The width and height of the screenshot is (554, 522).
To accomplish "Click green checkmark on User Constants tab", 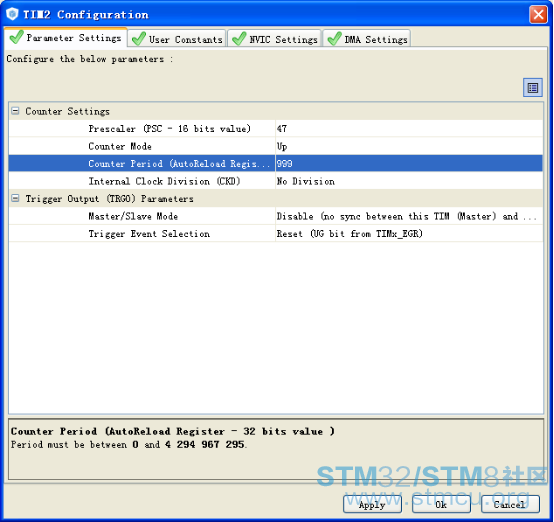I will tap(138, 39).
